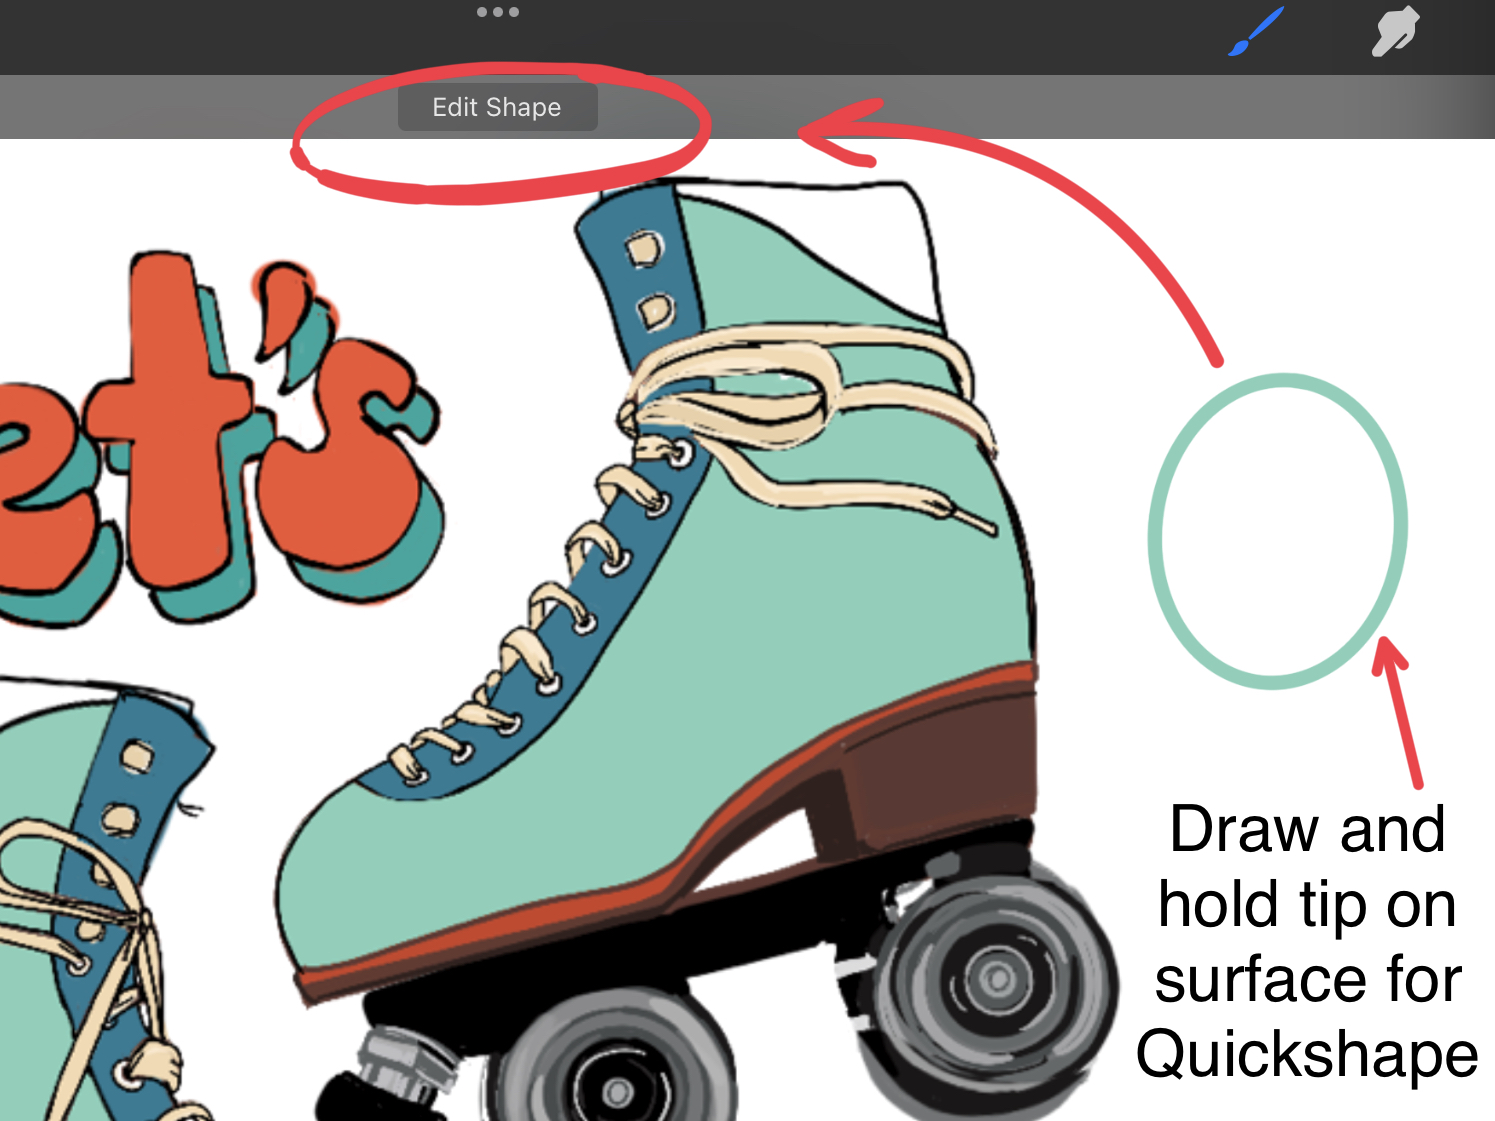Tap Edit Shape to refine the QuickShape
1495x1121 pixels.
[x=497, y=107]
